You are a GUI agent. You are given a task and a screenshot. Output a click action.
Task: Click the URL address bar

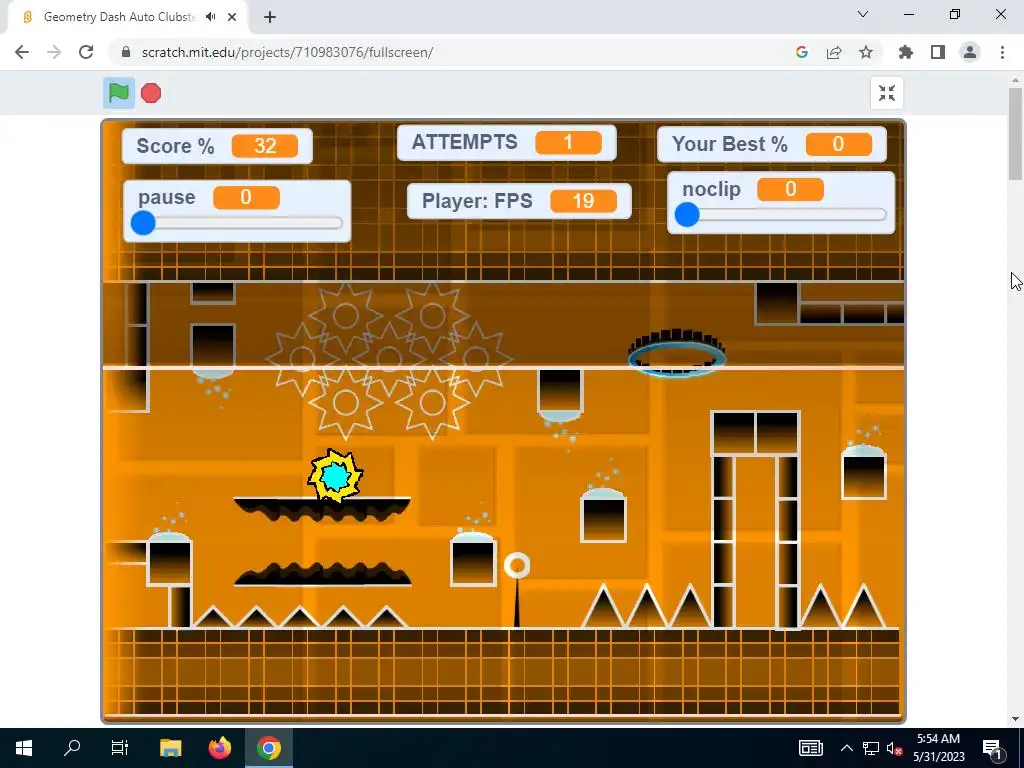(451, 52)
